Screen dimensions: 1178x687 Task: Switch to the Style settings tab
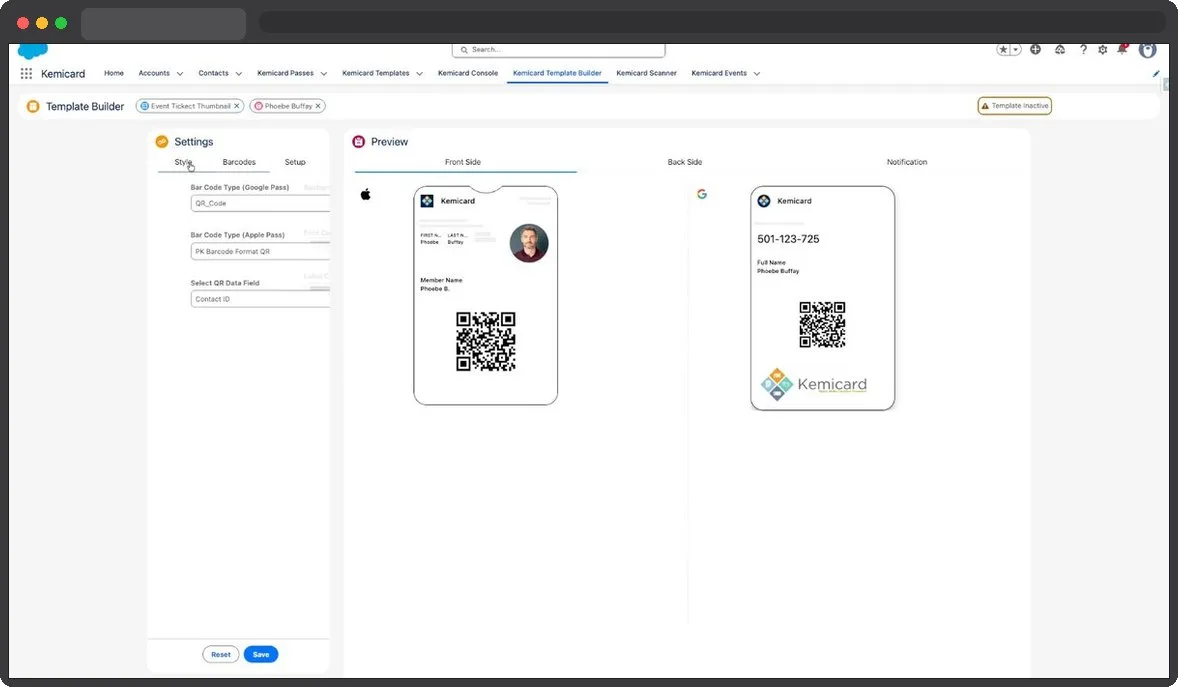[183, 162]
